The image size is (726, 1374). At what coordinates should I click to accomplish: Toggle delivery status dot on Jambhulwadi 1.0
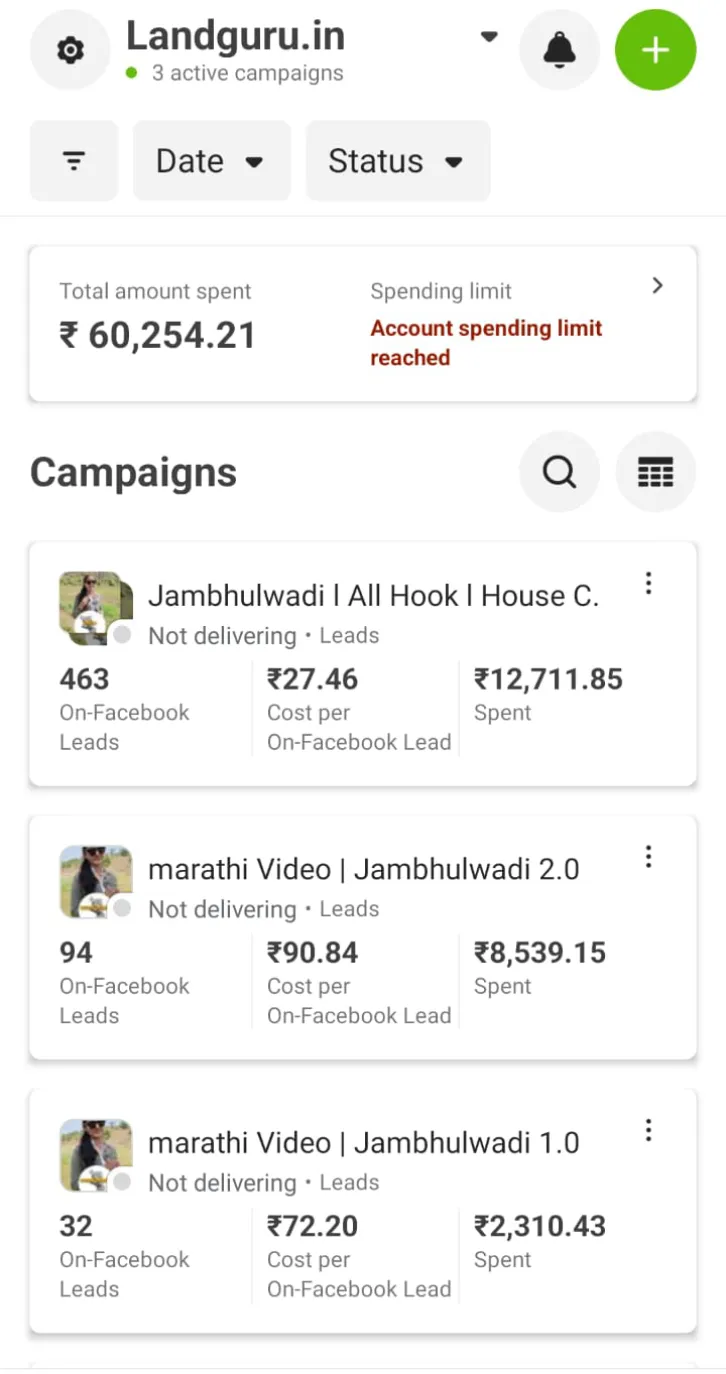tap(122, 1182)
